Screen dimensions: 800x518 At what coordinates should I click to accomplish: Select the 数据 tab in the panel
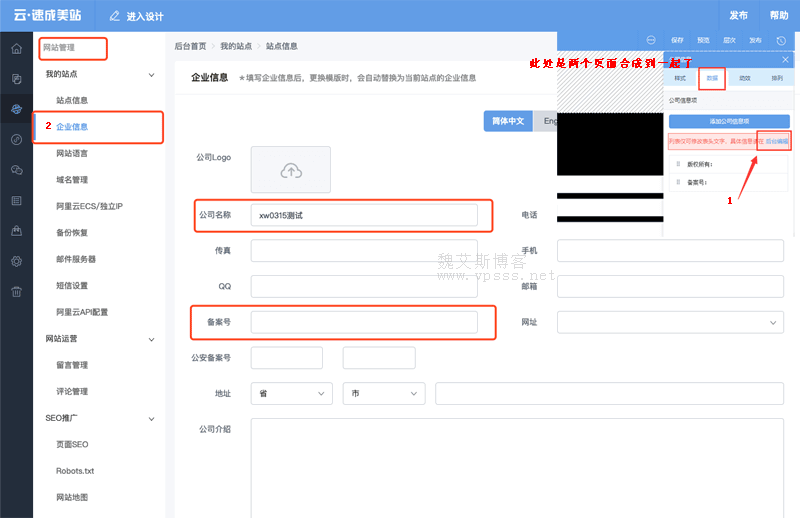(711, 77)
